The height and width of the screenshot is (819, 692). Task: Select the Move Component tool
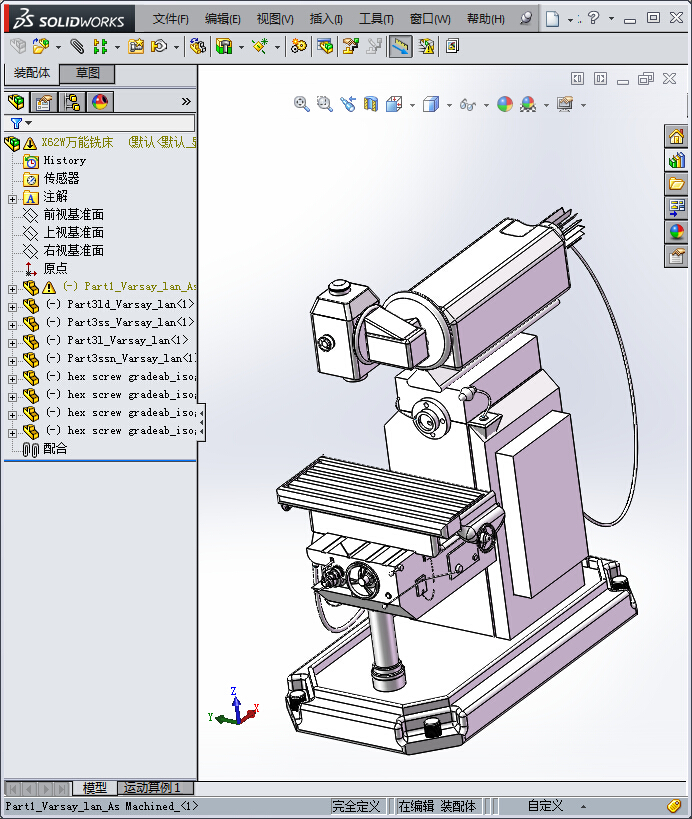click(158, 46)
